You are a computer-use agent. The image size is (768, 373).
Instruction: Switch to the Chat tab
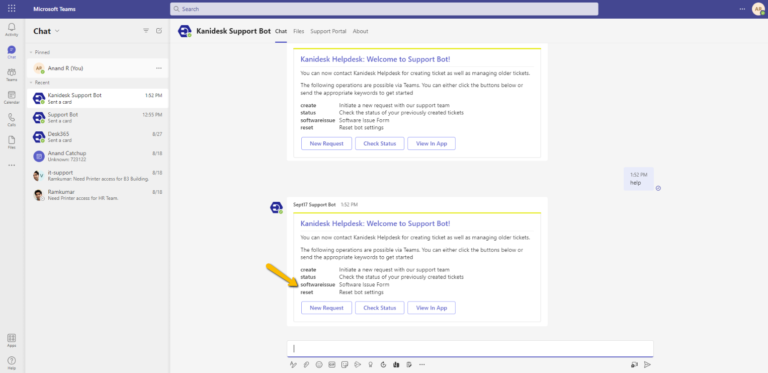pos(281,31)
